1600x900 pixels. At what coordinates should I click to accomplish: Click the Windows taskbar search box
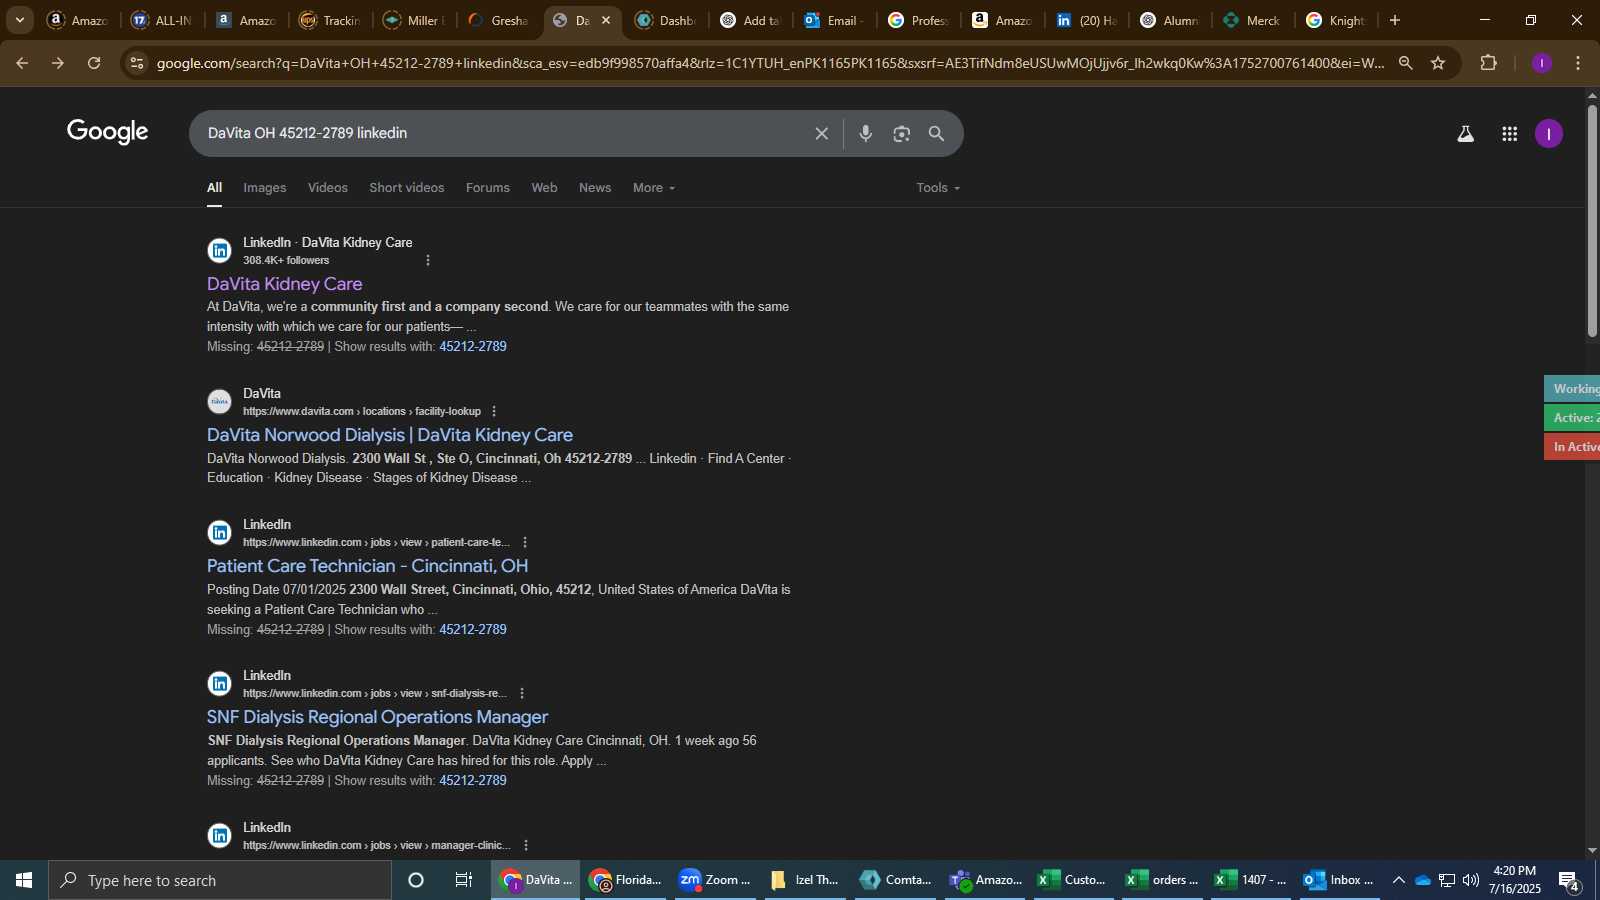(220, 881)
